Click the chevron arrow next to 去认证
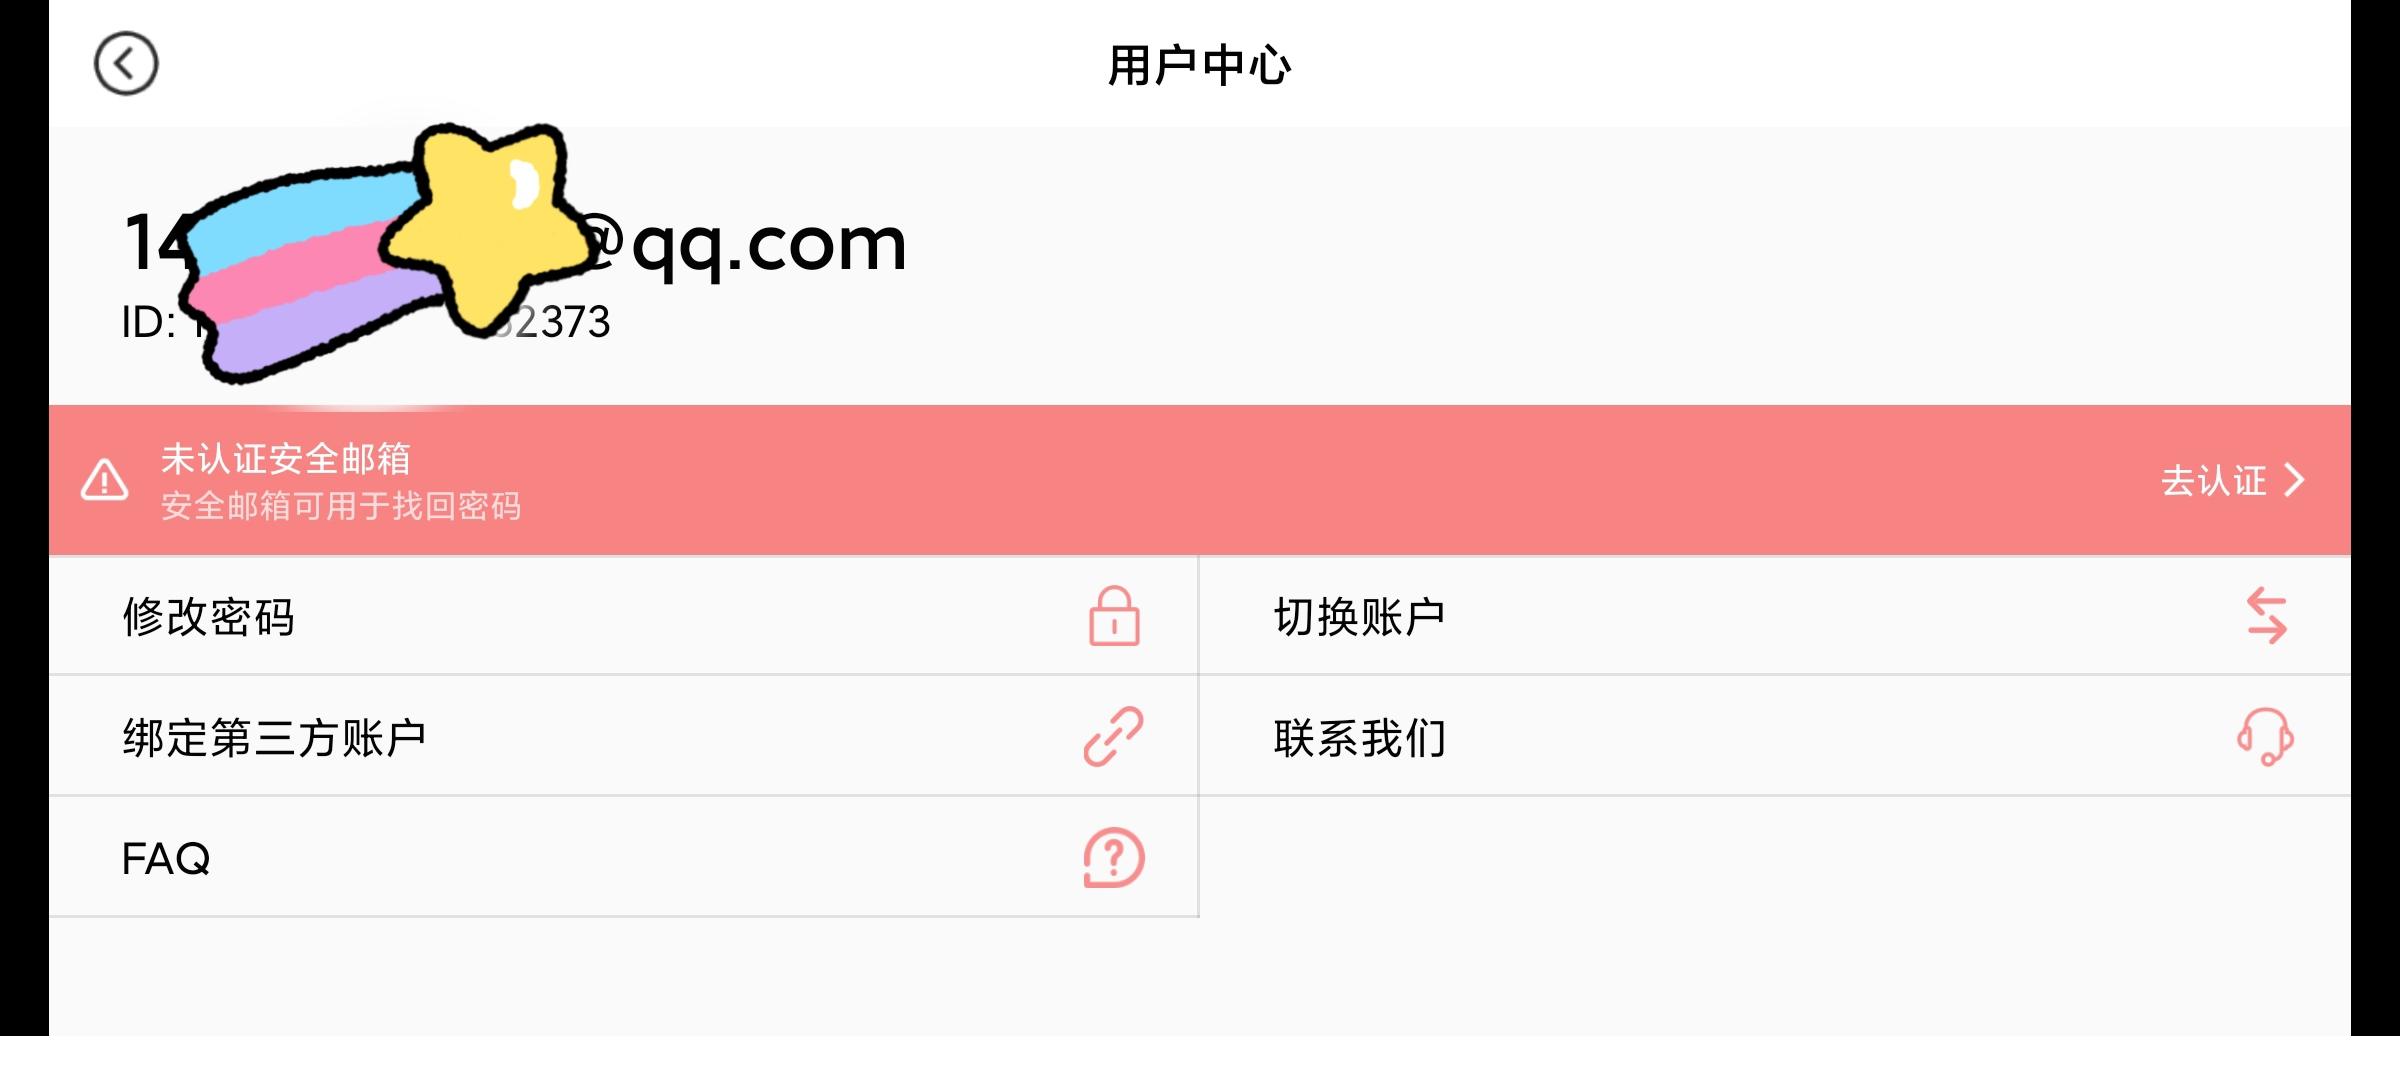Viewport: 2400px width, 1080px height. tap(2295, 481)
